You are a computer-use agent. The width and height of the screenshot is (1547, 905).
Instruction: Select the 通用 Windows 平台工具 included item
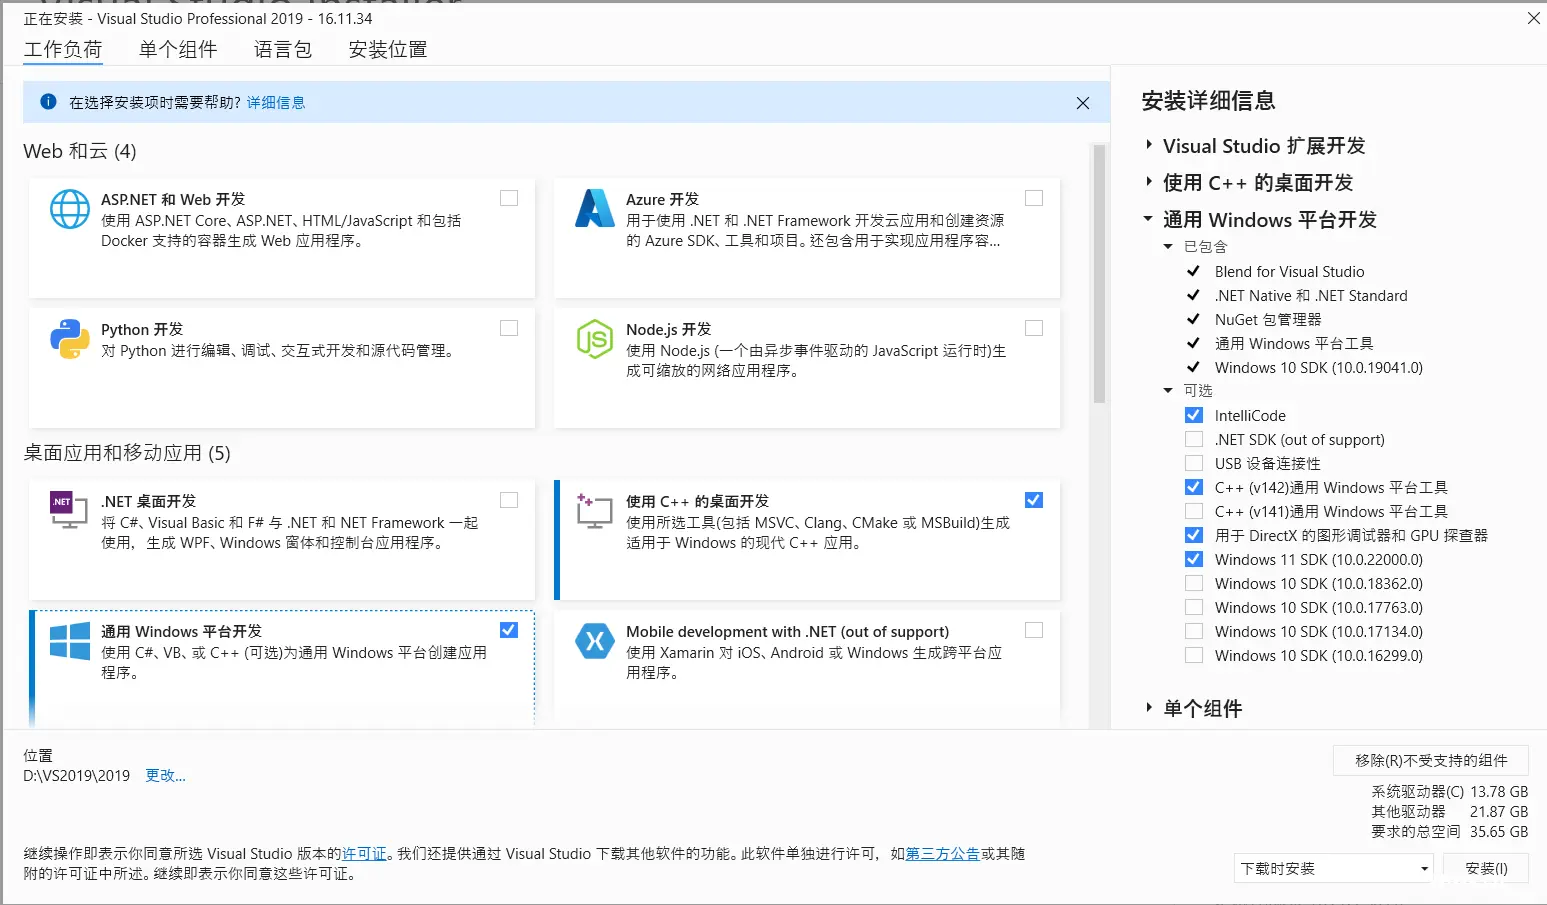pyautogui.click(x=1294, y=343)
